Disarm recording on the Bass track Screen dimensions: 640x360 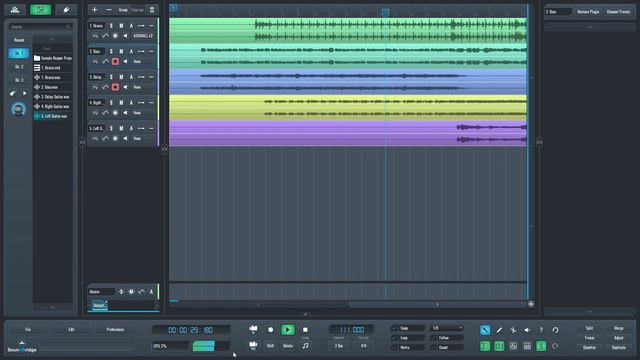coord(115,62)
